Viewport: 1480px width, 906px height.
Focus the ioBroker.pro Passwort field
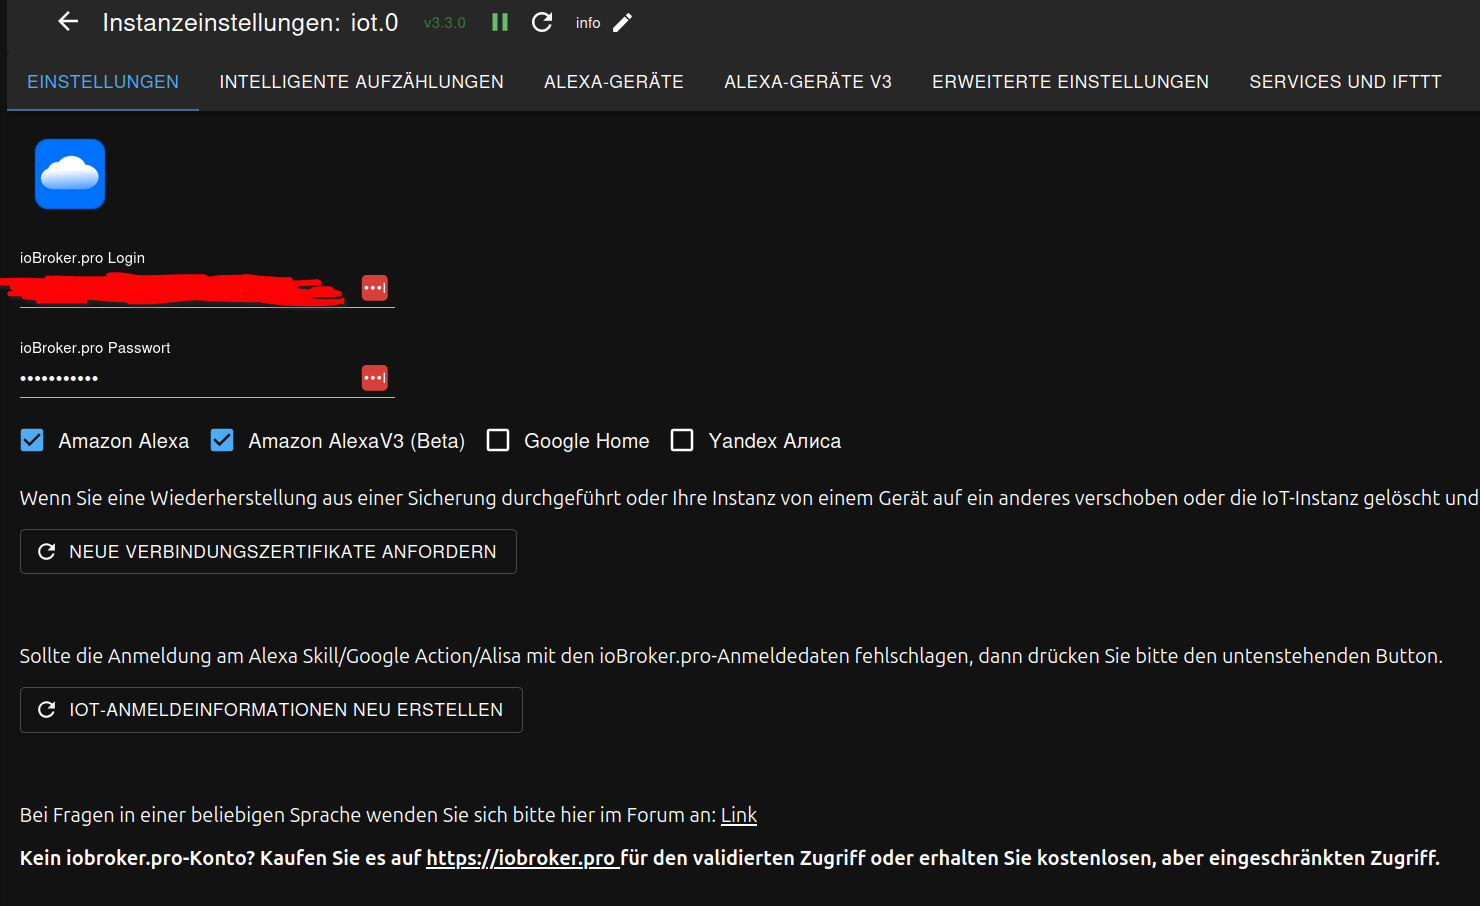coord(207,378)
